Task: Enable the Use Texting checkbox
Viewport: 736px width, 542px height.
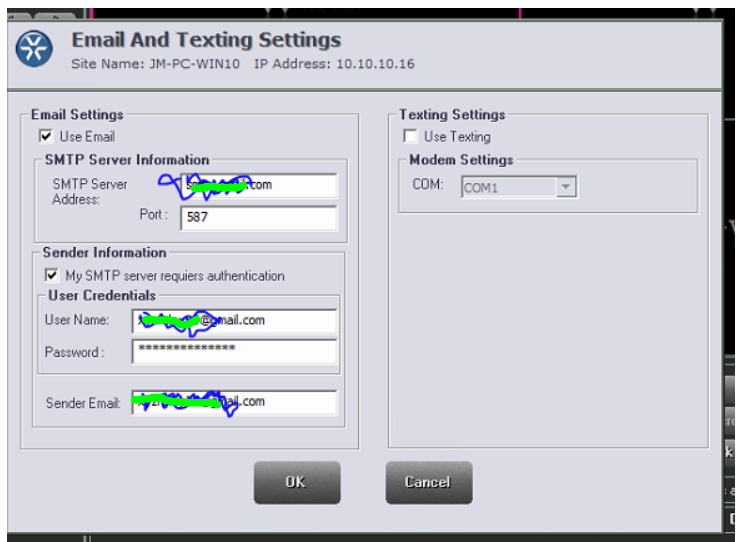Action: (x=410, y=136)
